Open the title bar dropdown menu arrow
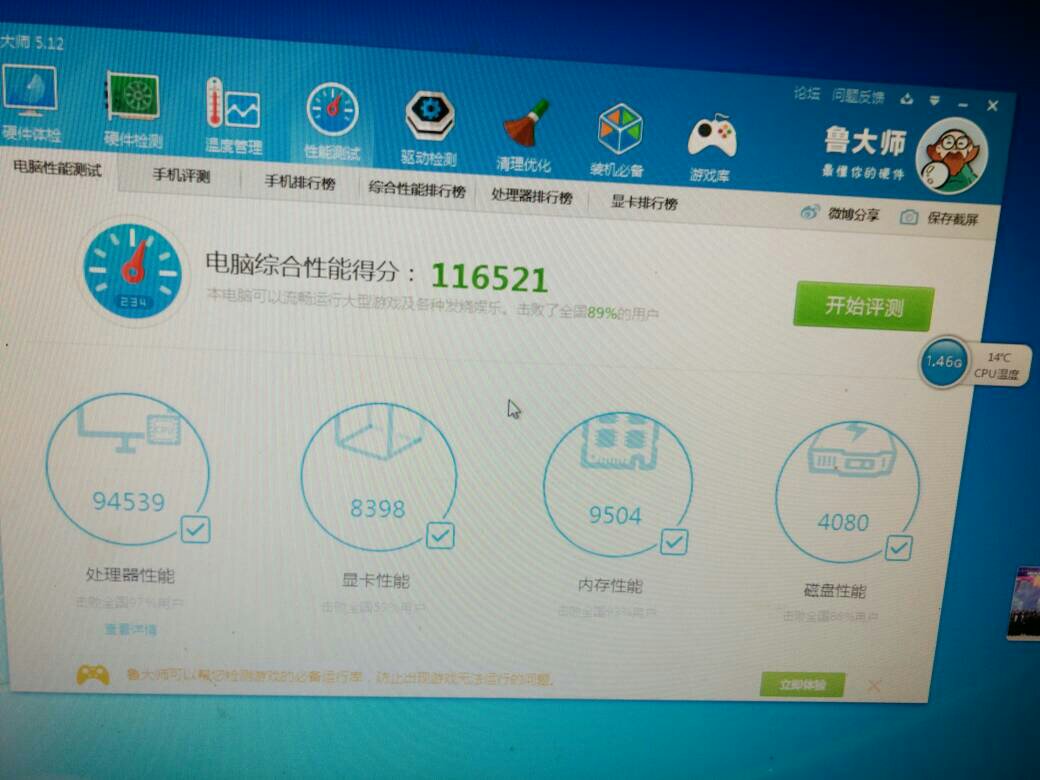 (x=935, y=101)
